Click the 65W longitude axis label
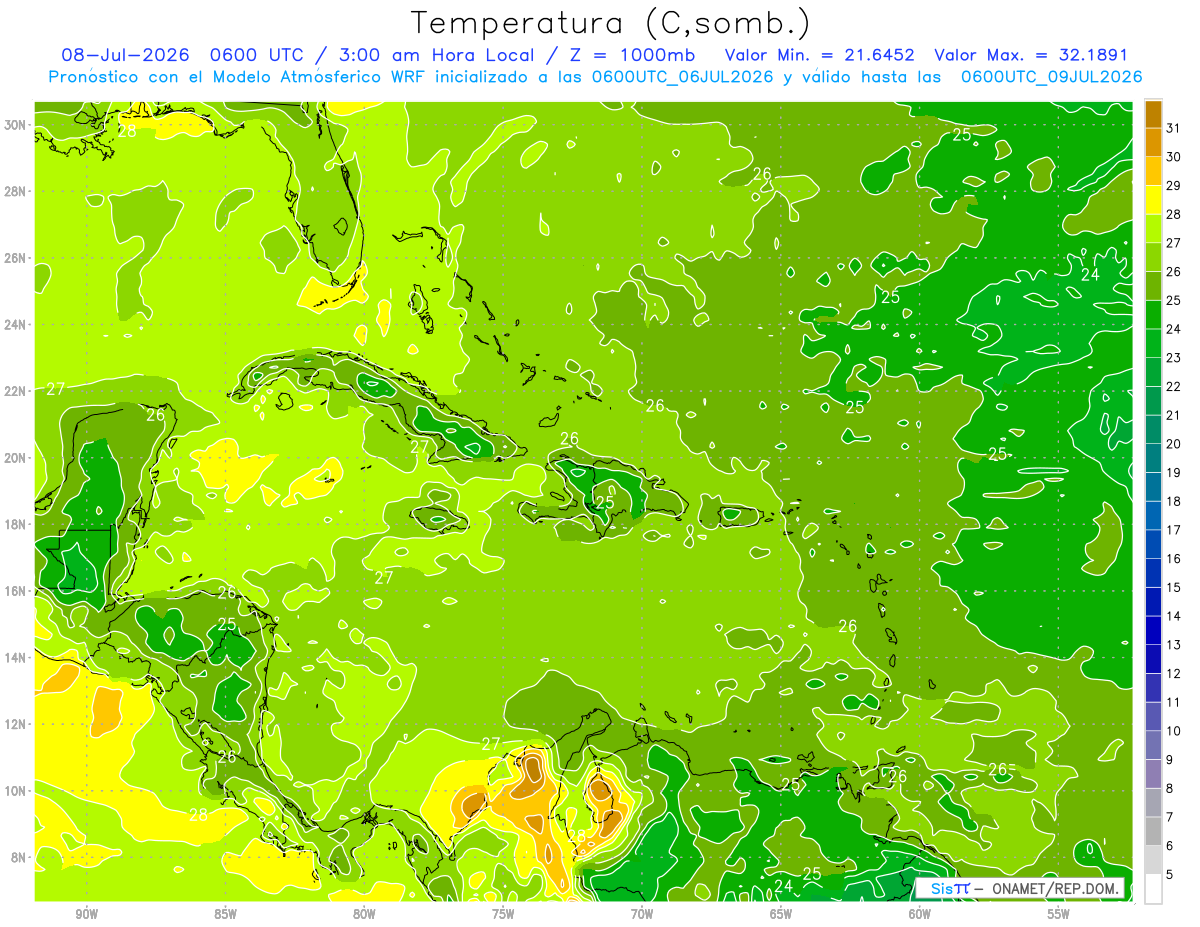 [x=781, y=914]
